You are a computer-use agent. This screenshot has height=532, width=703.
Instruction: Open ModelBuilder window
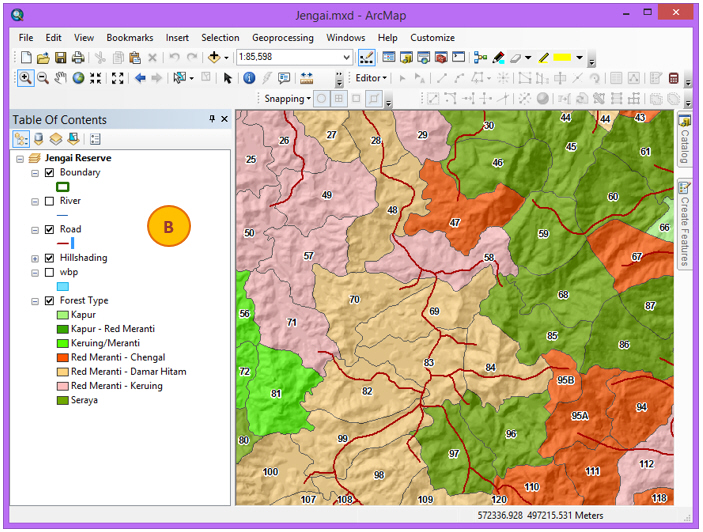click(x=480, y=57)
